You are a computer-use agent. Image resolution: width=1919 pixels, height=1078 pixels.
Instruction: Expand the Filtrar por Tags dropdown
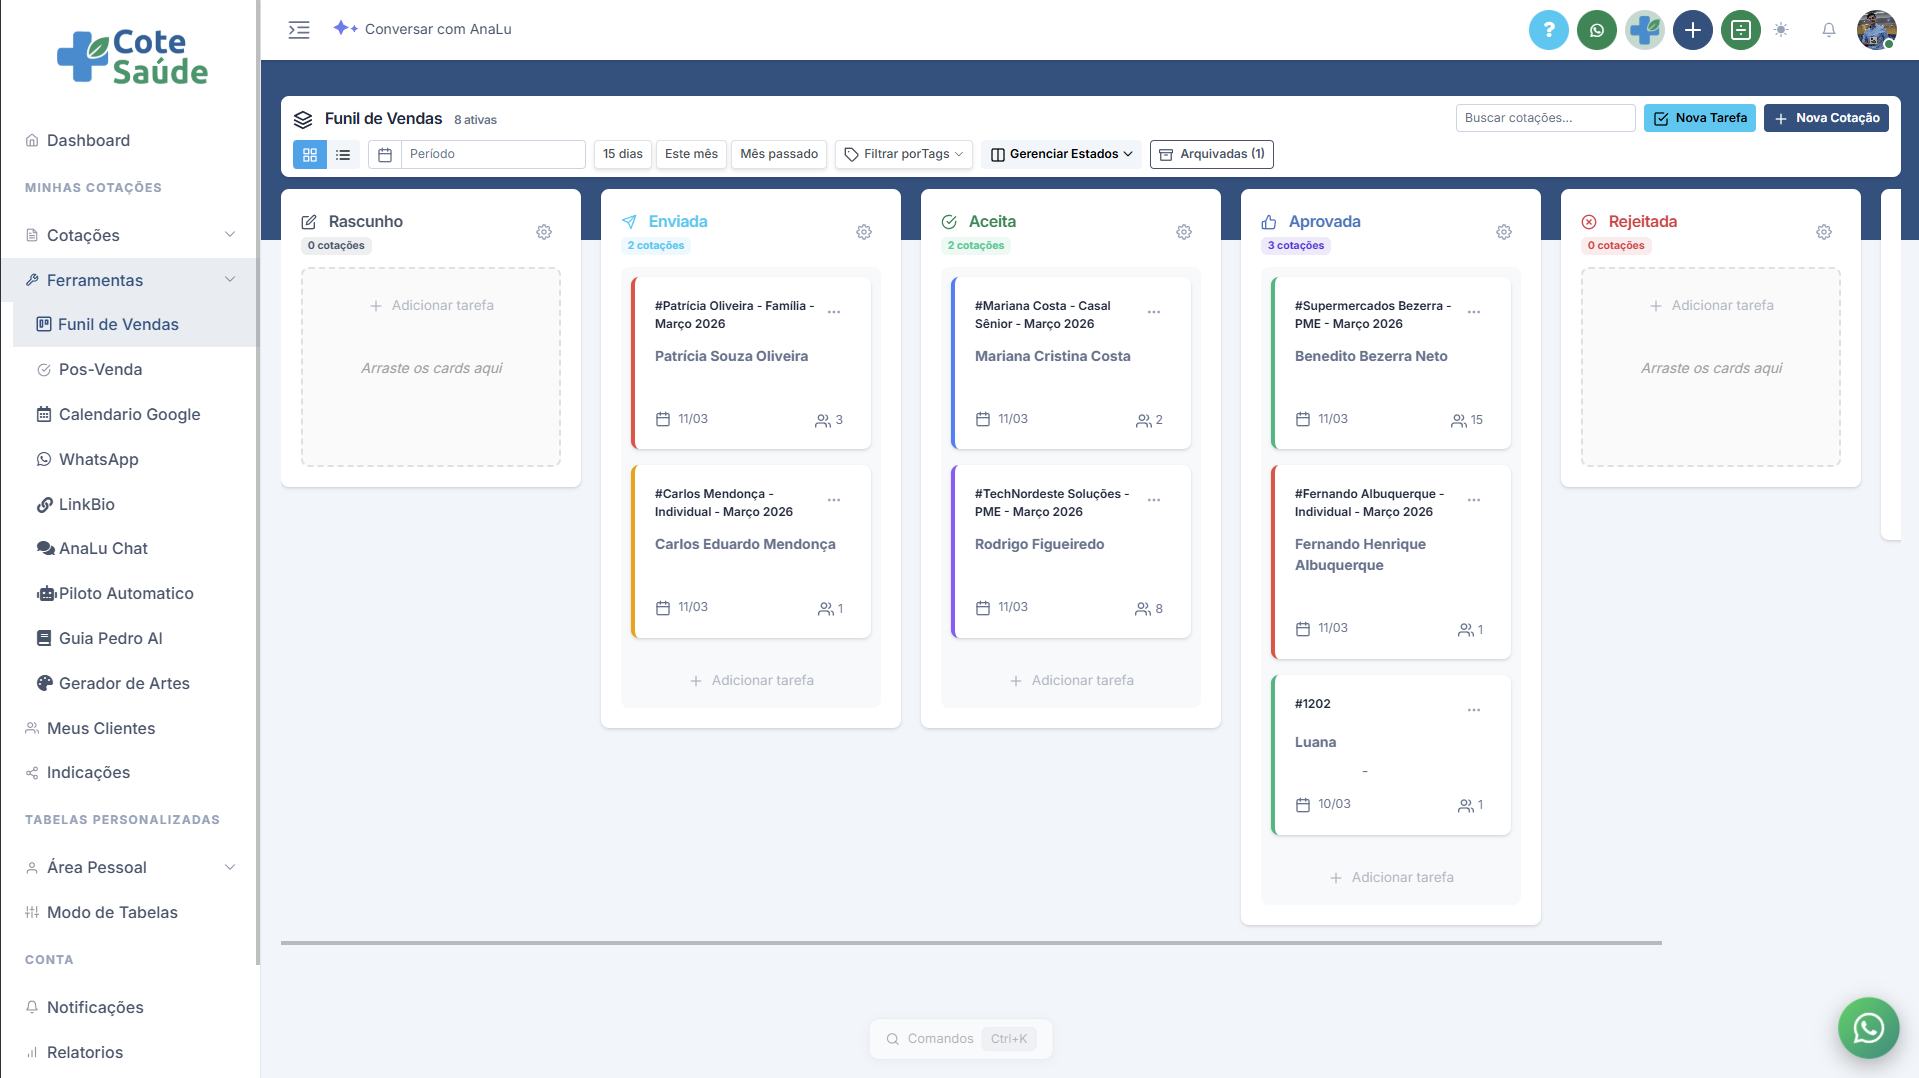click(904, 154)
